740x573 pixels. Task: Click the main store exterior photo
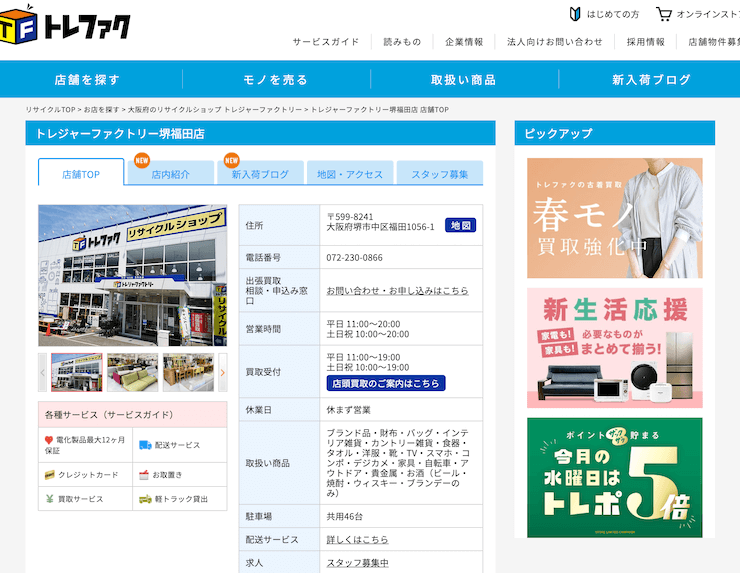pos(133,276)
